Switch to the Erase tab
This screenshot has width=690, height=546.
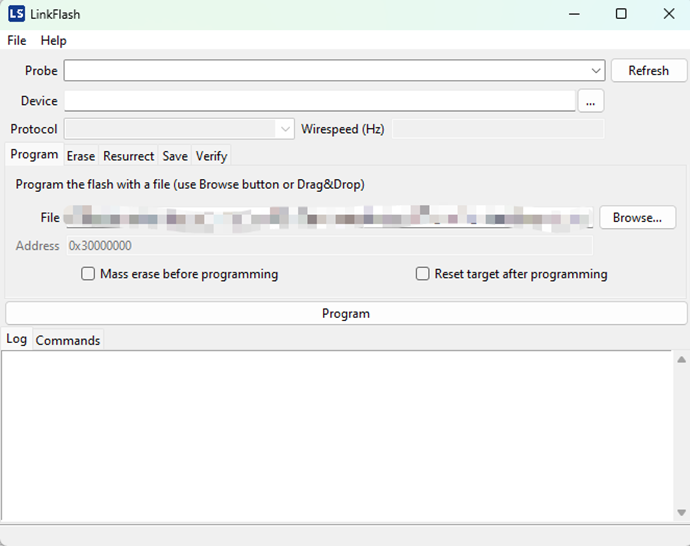pos(81,156)
